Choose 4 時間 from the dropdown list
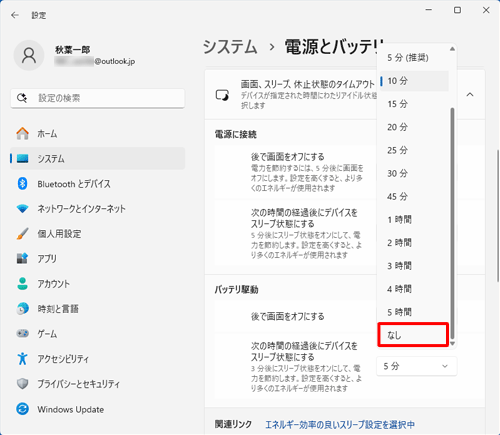The height and width of the screenshot is (435, 500). point(414,289)
